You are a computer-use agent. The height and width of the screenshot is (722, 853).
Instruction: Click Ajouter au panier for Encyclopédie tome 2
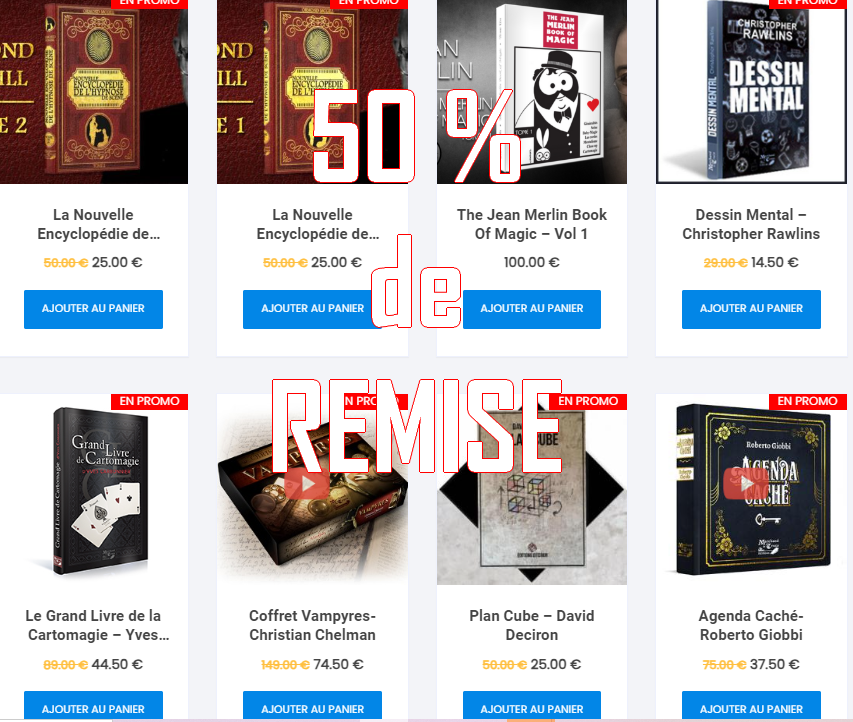[93, 309]
